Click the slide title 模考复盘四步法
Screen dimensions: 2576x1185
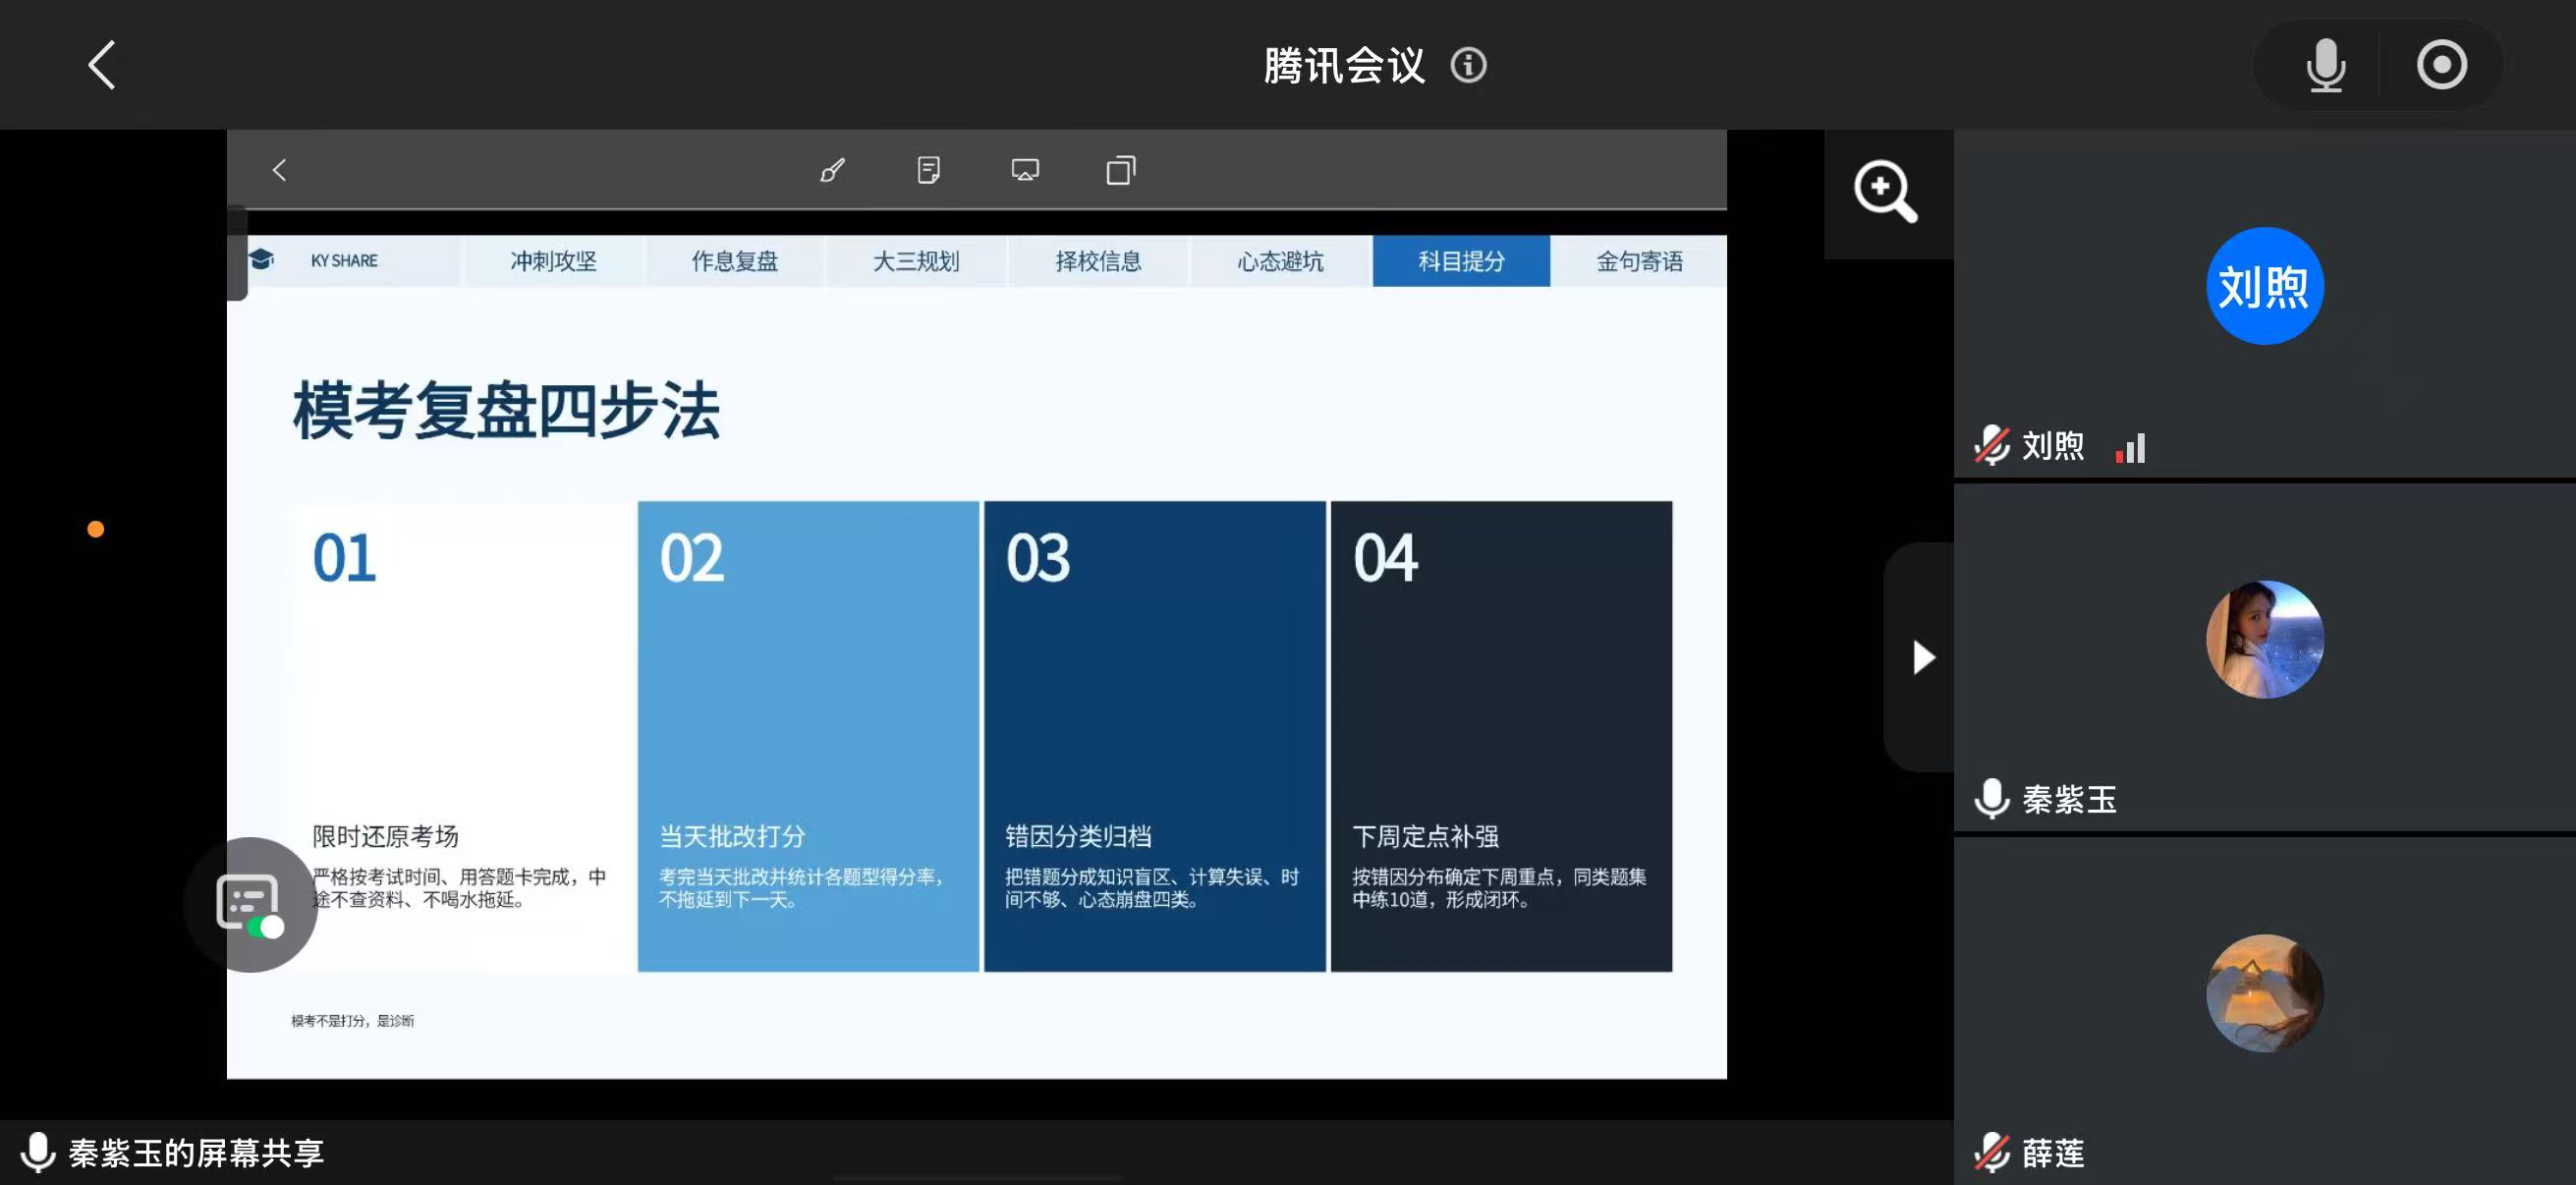[506, 410]
